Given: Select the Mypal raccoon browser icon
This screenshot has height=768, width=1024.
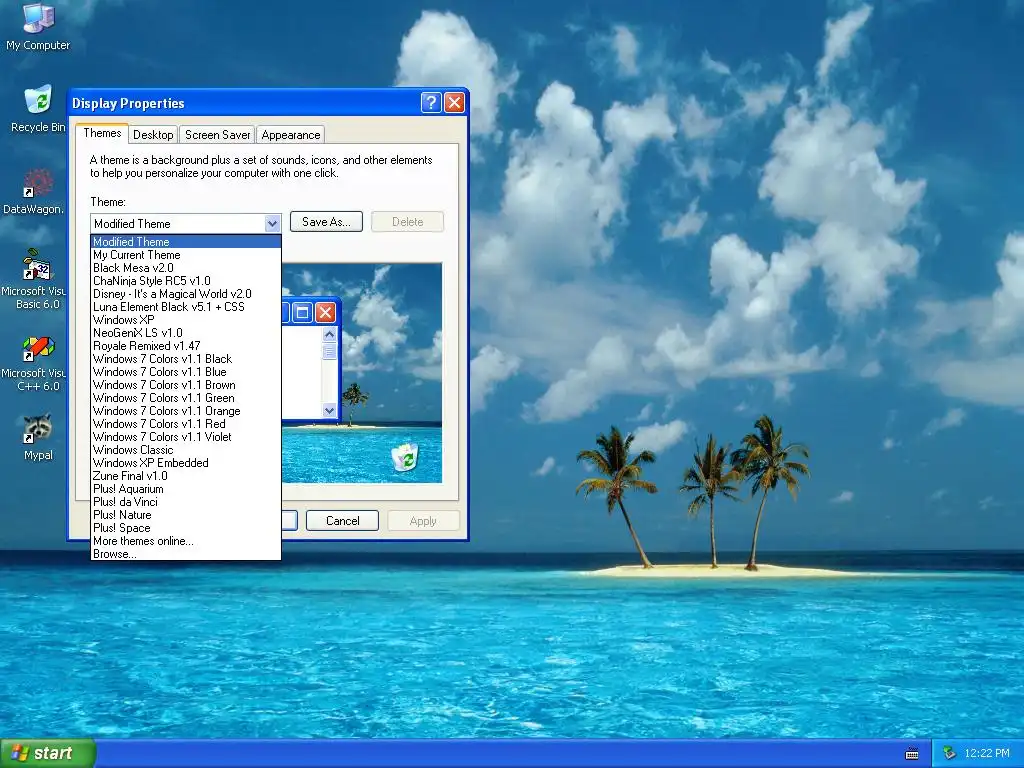Looking at the screenshot, I should tap(38, 438).
